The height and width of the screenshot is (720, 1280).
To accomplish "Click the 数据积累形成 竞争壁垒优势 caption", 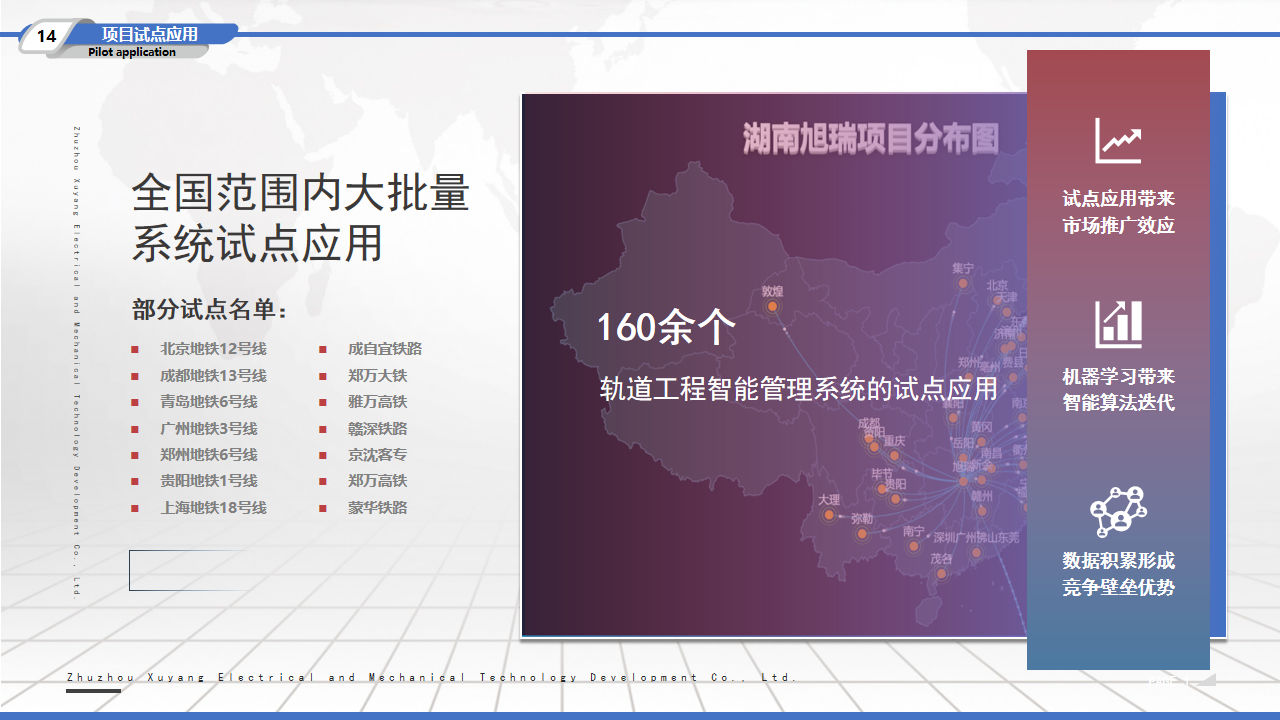I will click(1118, 574).
